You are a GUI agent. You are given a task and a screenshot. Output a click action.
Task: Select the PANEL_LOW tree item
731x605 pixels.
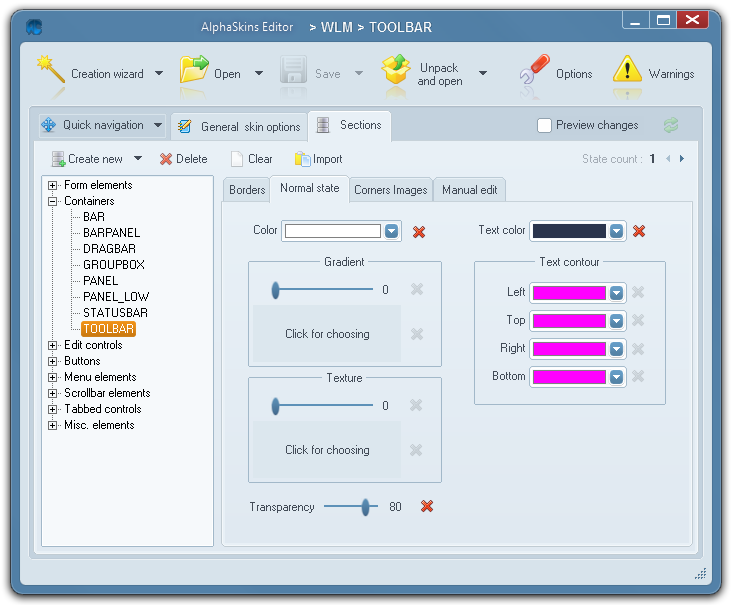coord(116,297)
